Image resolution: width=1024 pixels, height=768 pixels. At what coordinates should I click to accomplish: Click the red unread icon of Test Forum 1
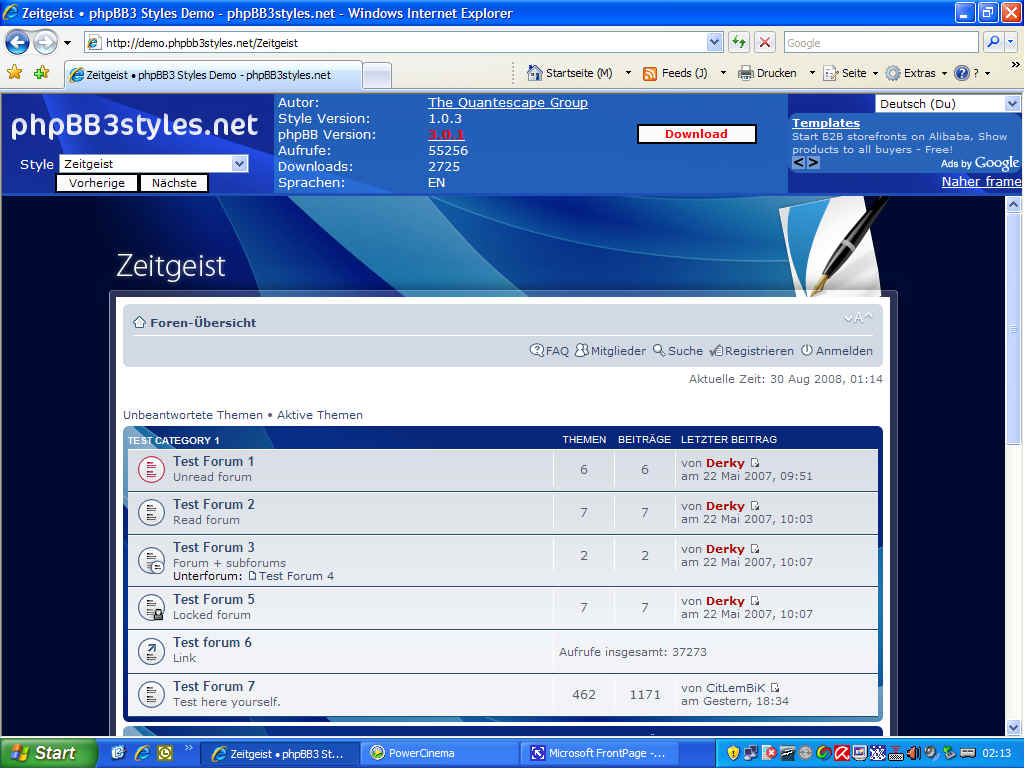151,469
